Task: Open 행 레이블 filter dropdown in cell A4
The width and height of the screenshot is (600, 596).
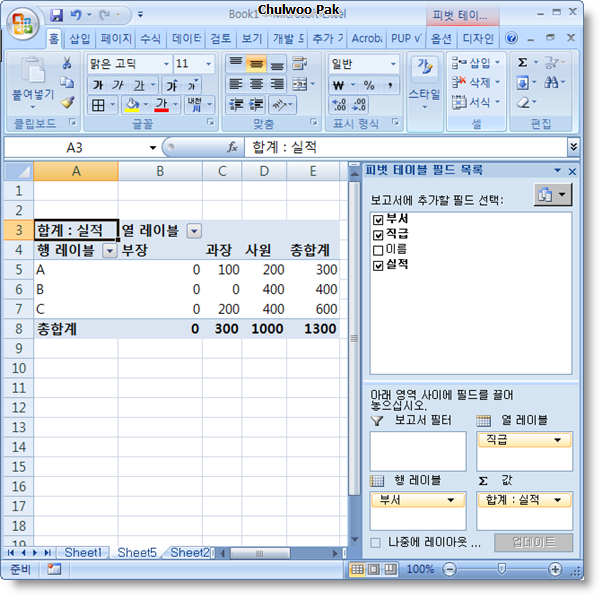Action: coord(110,251)
